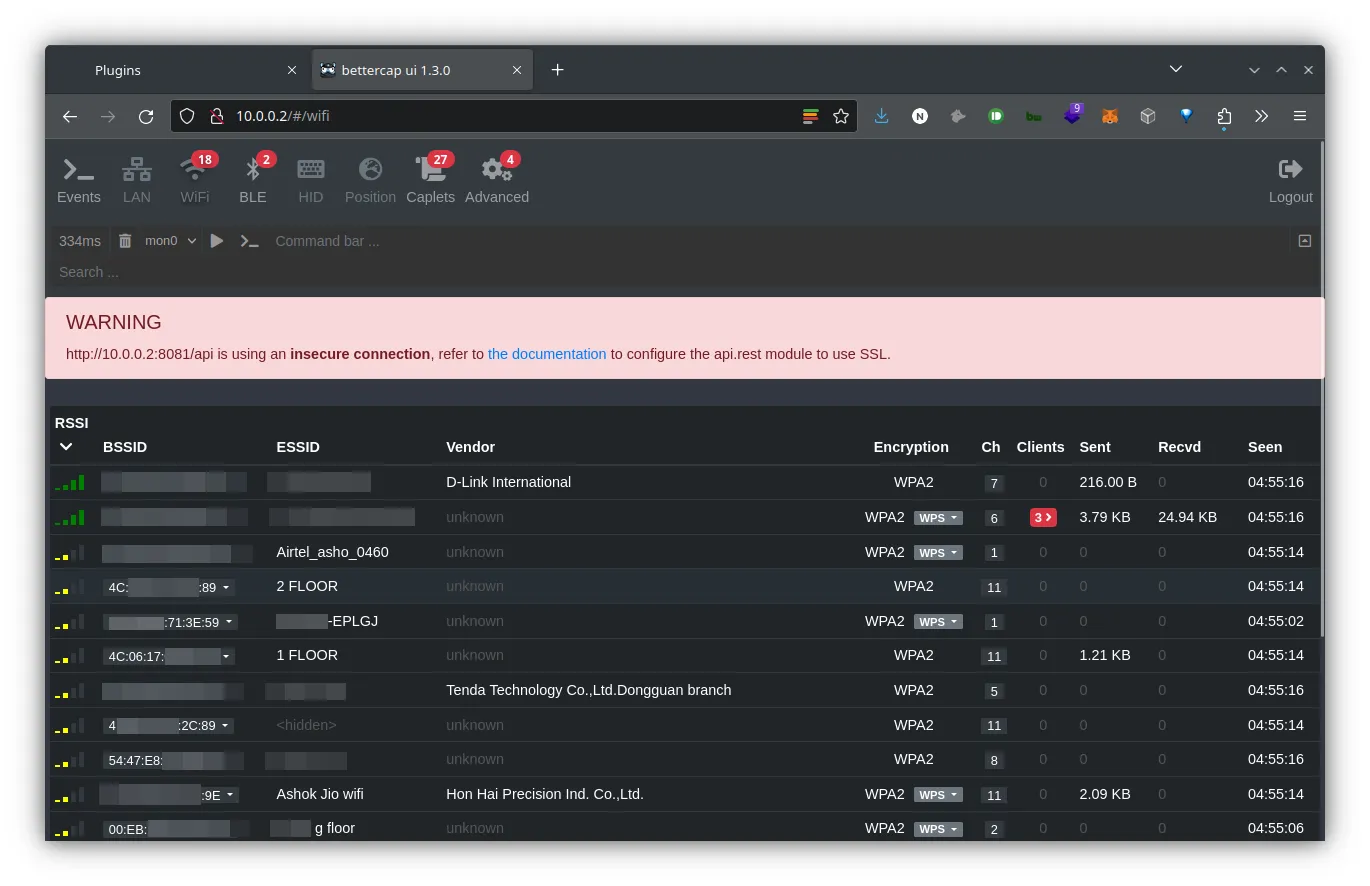Open BSSID dropdown for 1 FLOOR

click(169, 656)
